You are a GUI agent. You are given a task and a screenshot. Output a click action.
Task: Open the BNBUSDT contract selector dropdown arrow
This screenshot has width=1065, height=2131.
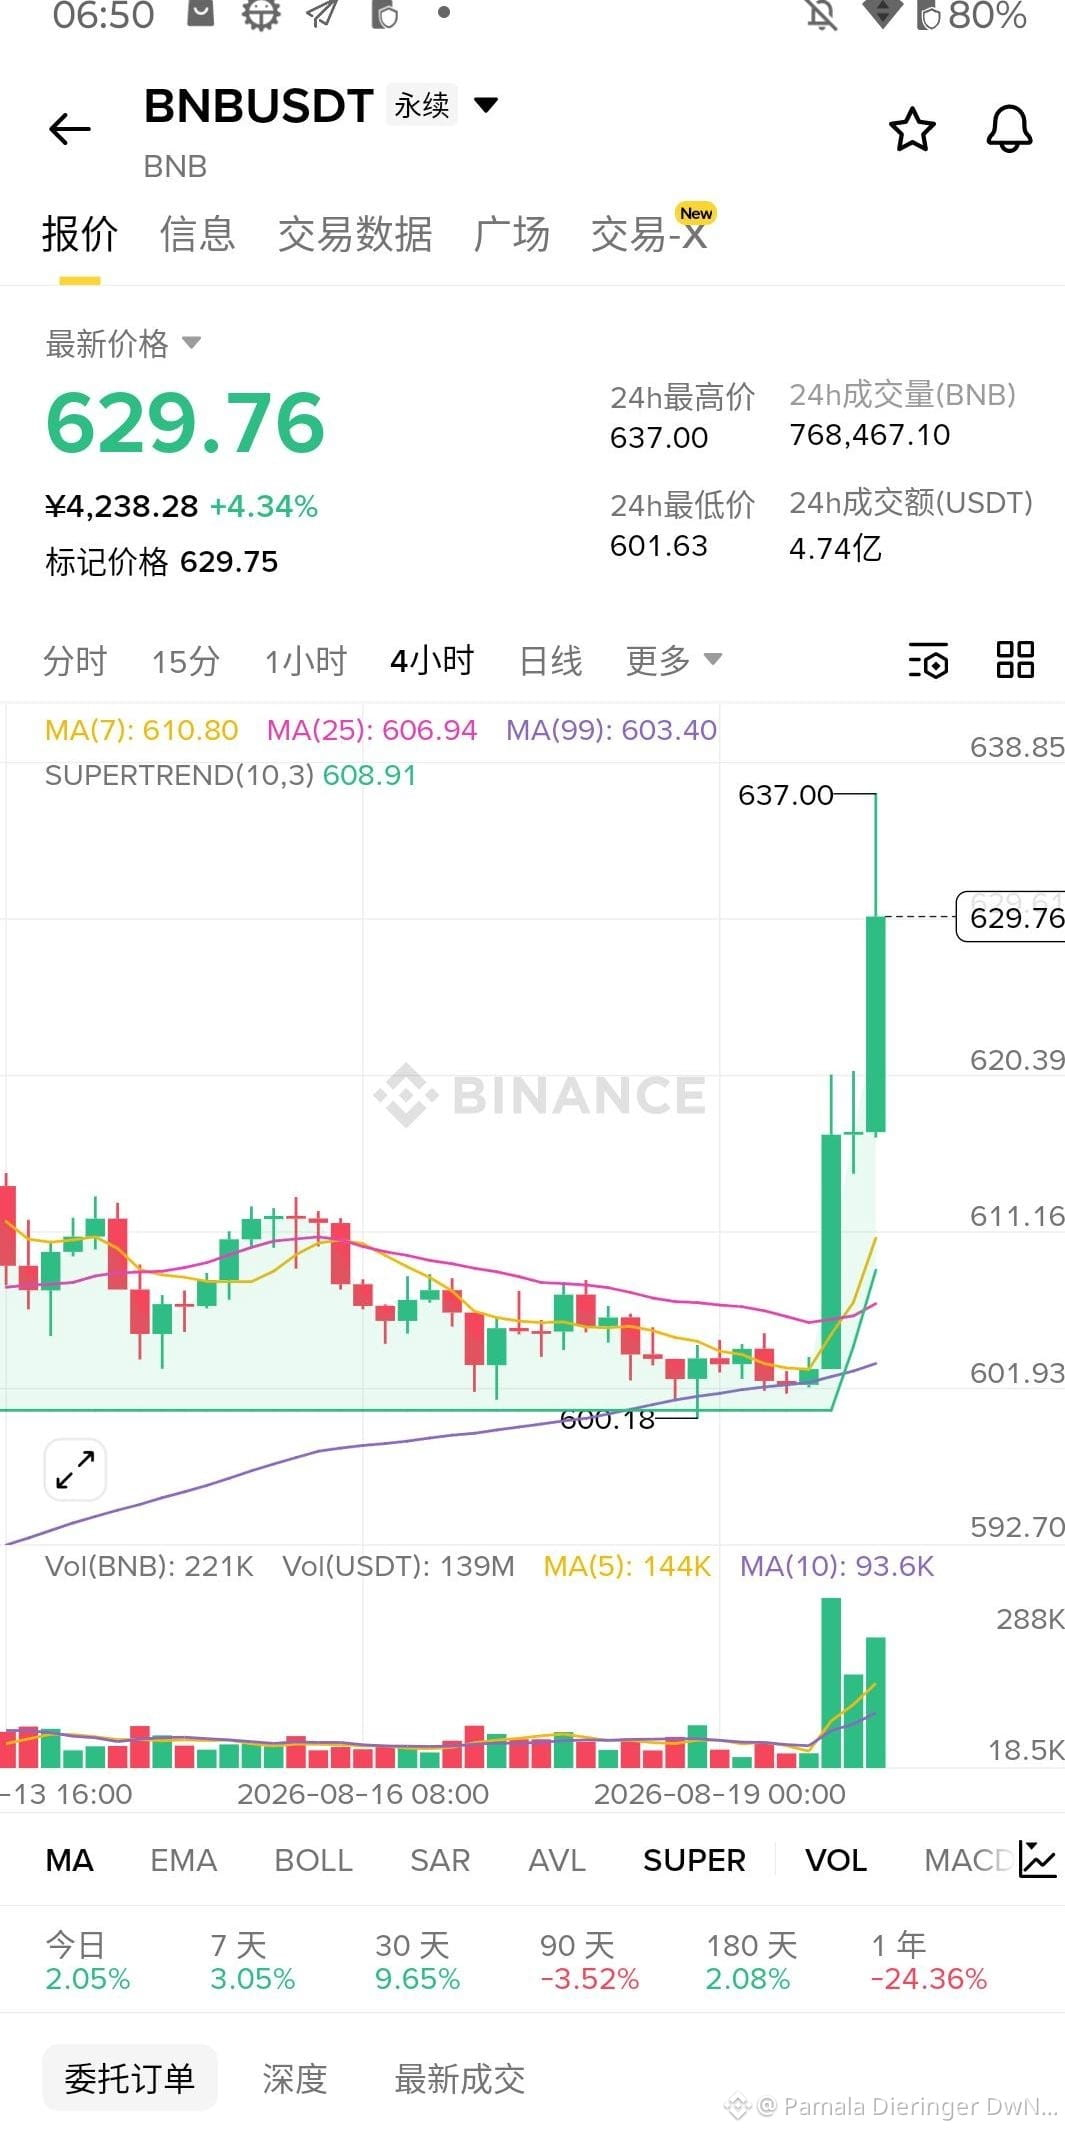coord(486,105)
